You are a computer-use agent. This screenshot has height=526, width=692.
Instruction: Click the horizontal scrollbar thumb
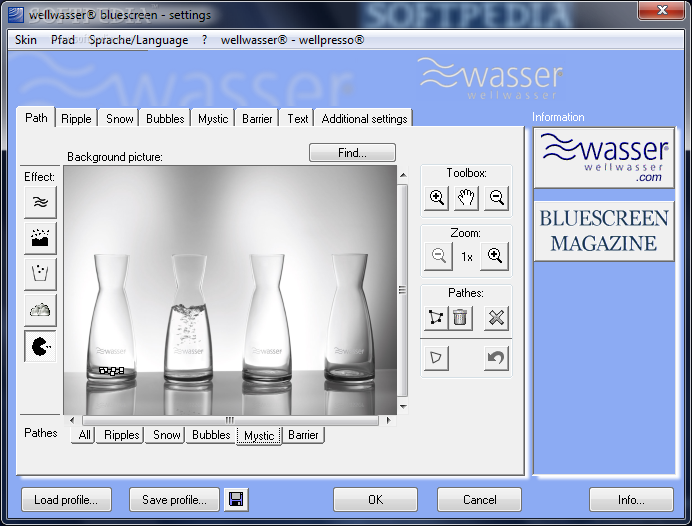[230, 420]
